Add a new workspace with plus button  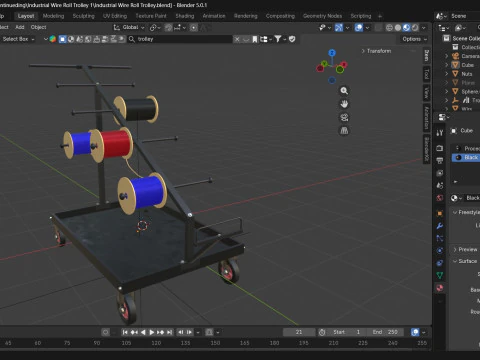click(x=380, y=16)
